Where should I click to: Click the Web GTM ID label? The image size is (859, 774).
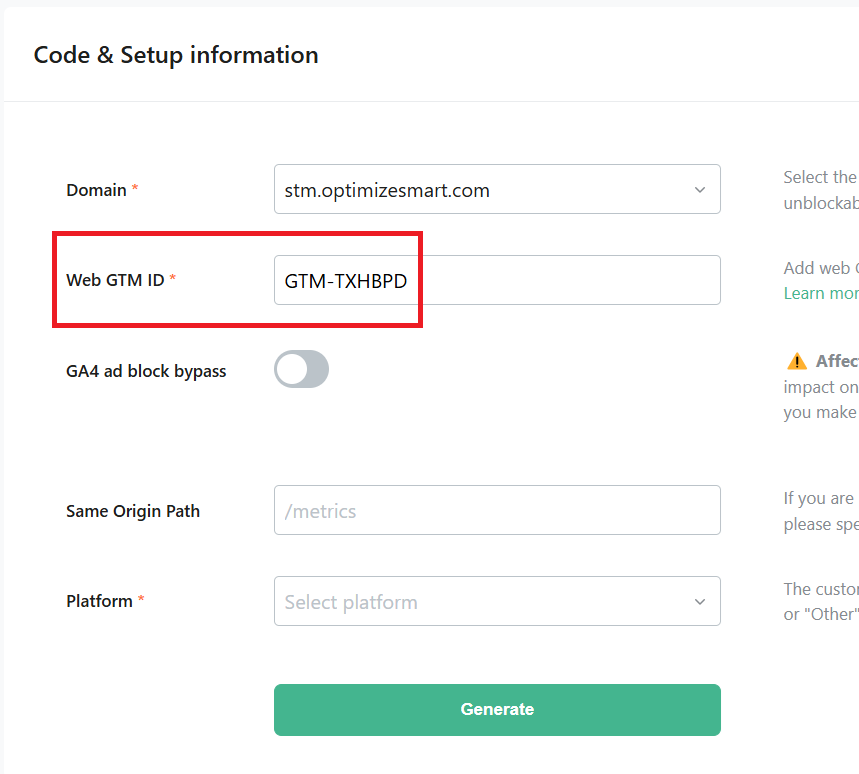click(115, 280)
